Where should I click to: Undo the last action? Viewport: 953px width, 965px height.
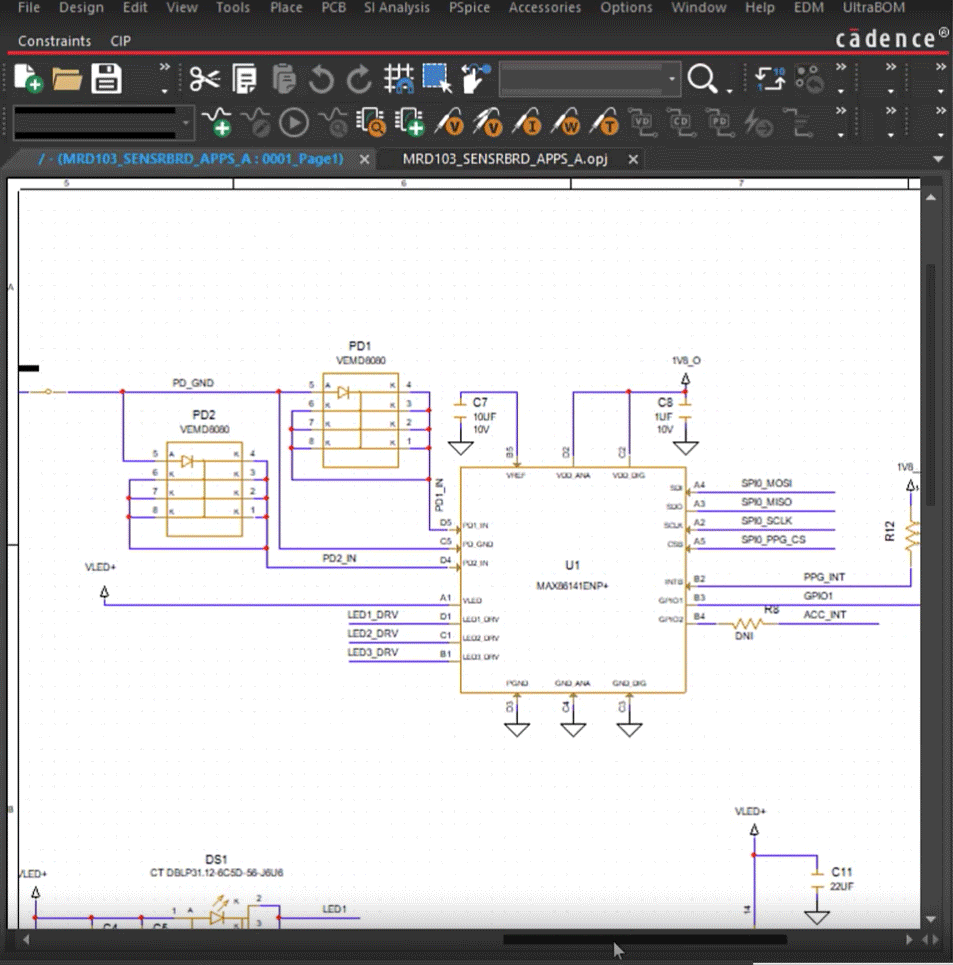pos(321,79)
